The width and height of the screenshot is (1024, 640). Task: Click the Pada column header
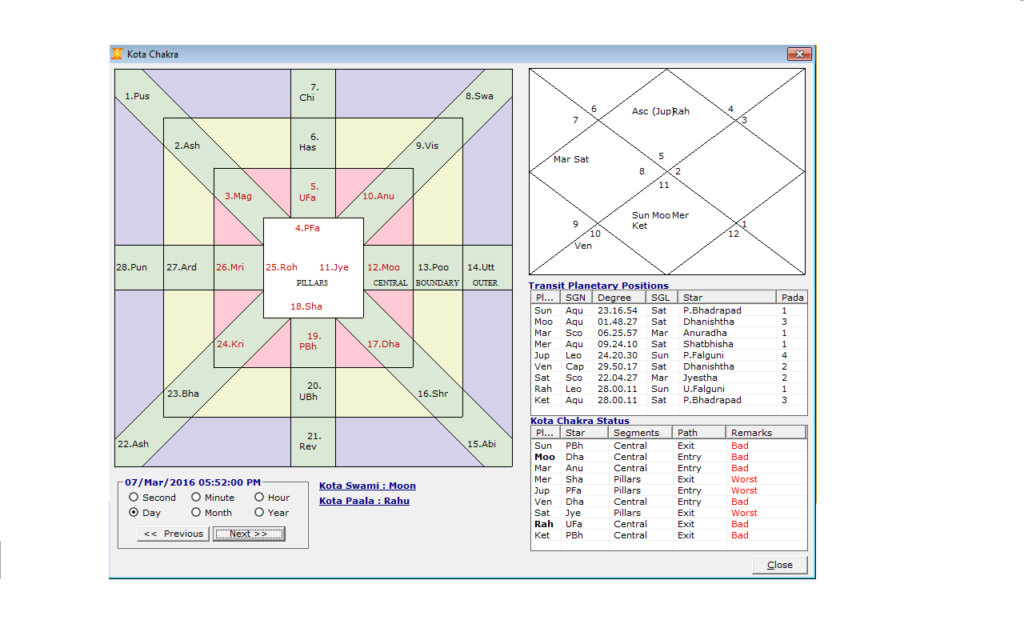(x=792, y=297)
